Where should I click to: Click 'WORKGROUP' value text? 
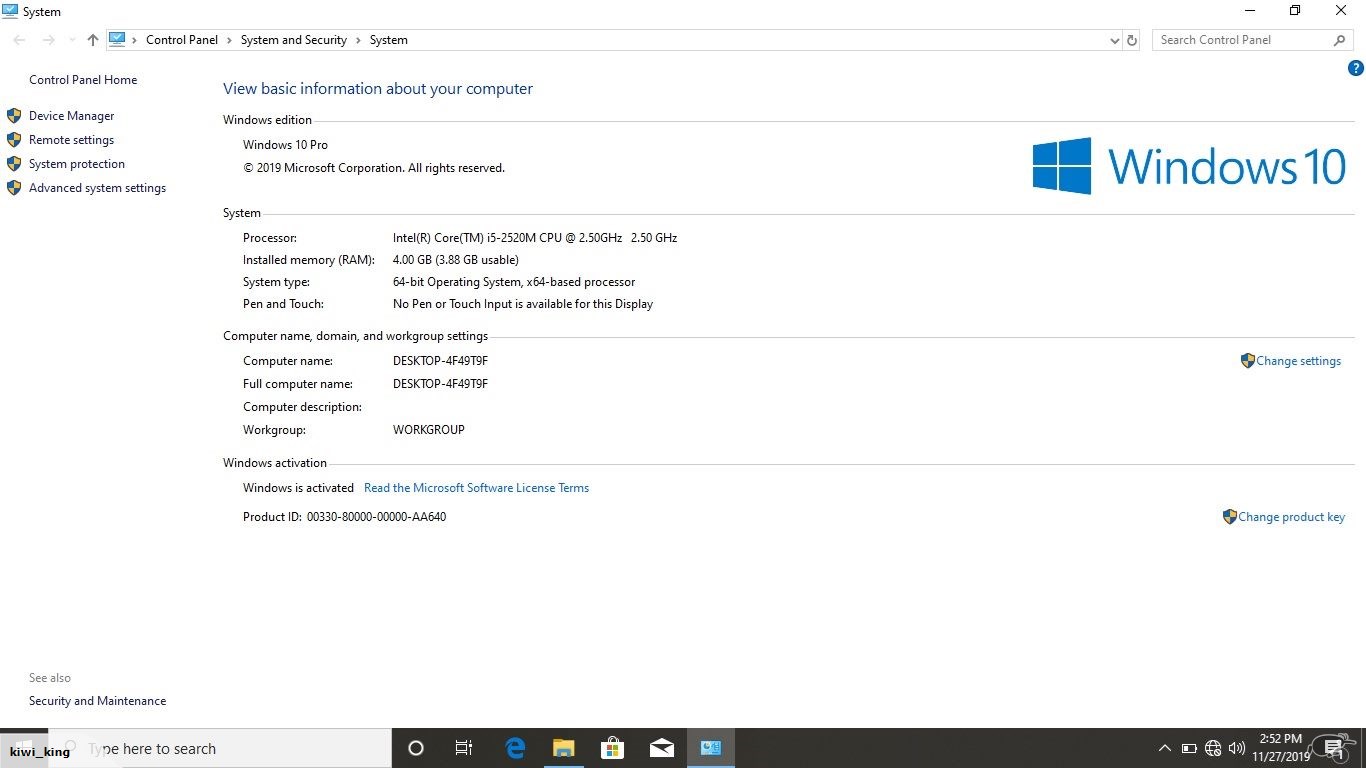pos(429,430)
